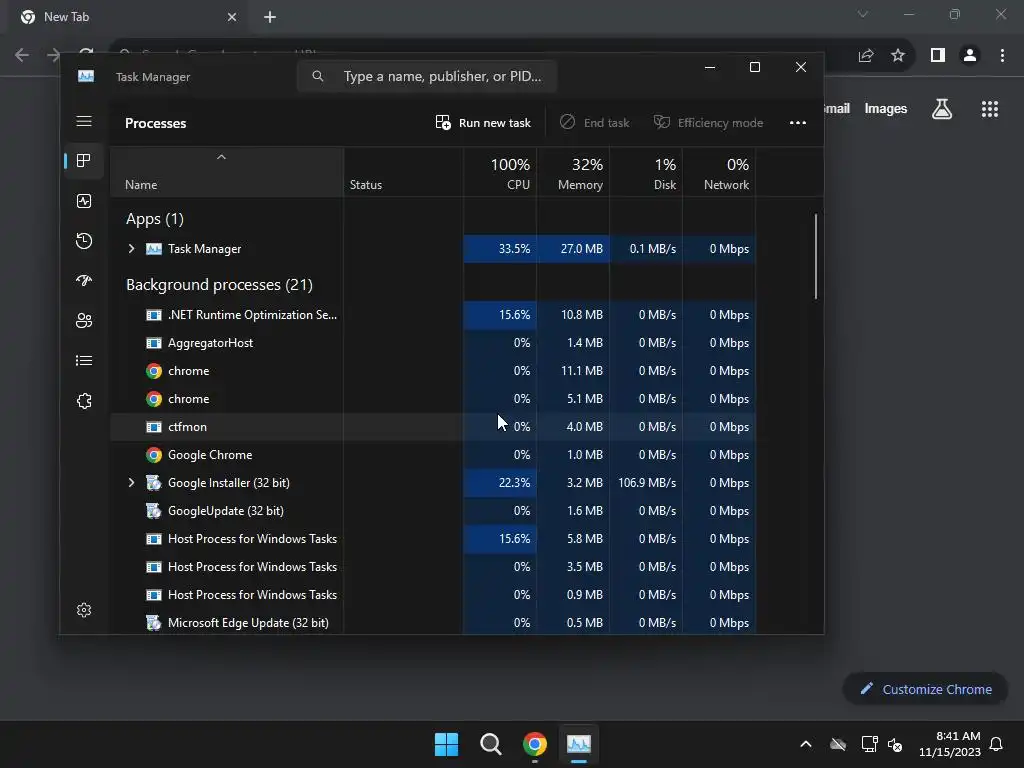Image resolution: width=1024 pixels, height=768 pixels.
Task: Click the Background processes (21) group header
Action: click(x=219, y=285)
